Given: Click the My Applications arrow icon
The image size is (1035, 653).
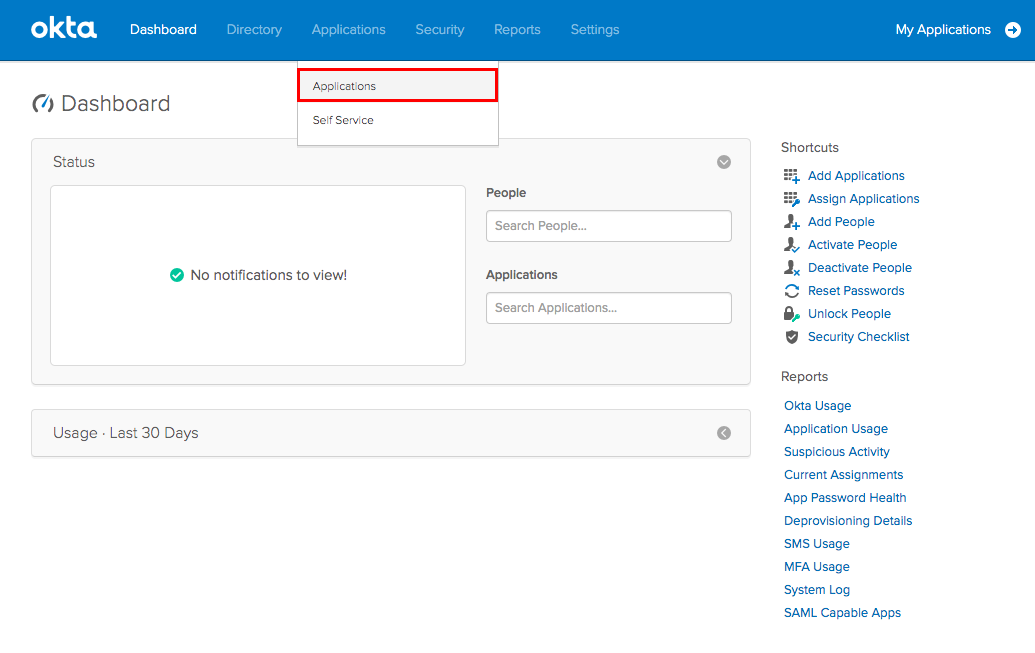Looking at the screenshot, I should coord(1012,30).
